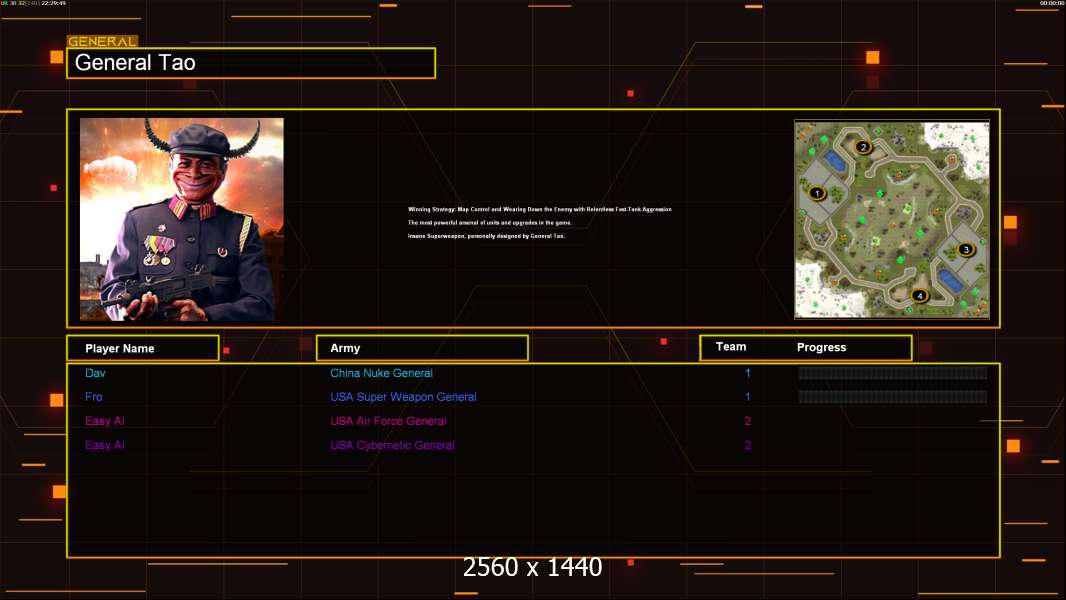Click USA Super Weapon General army text
Image resolution: width=1066 pixels, height=600 pixels.
pos(403,397)
